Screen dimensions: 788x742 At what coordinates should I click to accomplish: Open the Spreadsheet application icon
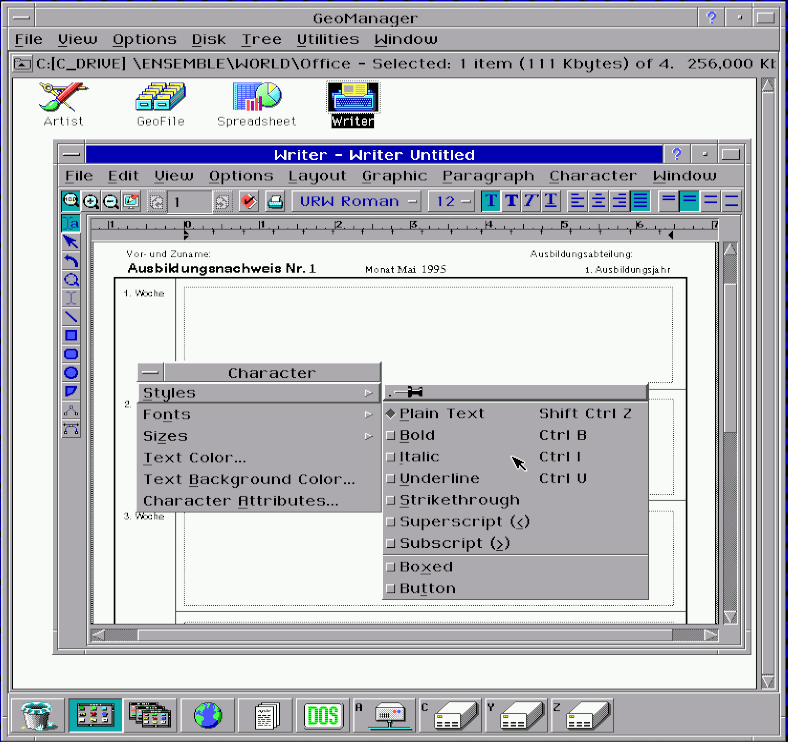tap(257, 104)
